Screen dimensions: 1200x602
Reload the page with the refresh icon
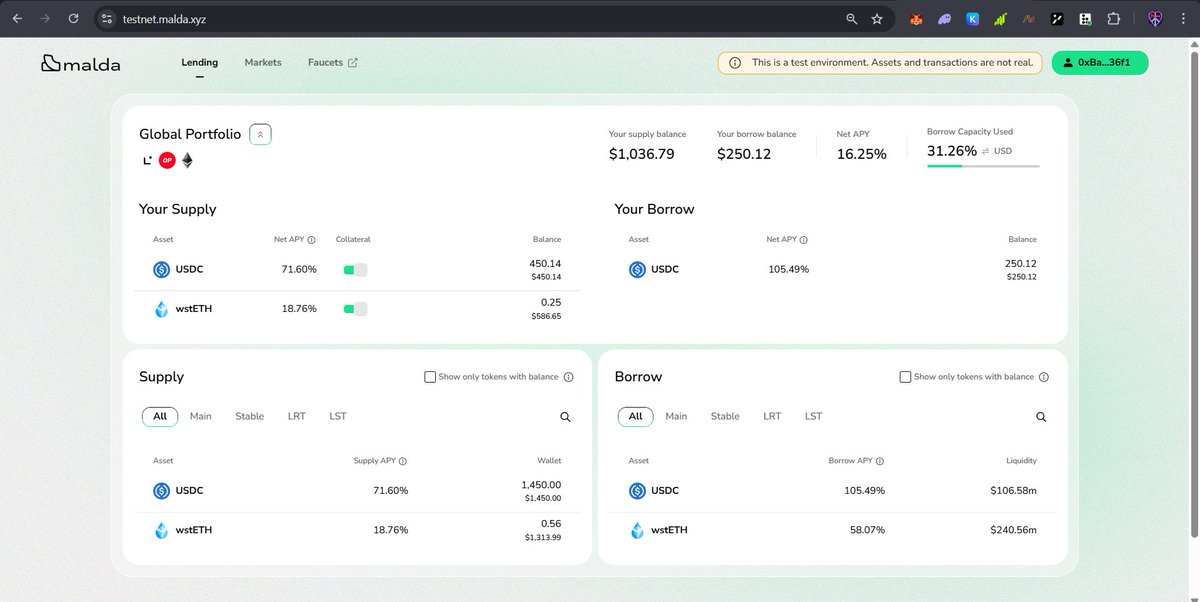point(74,18)
